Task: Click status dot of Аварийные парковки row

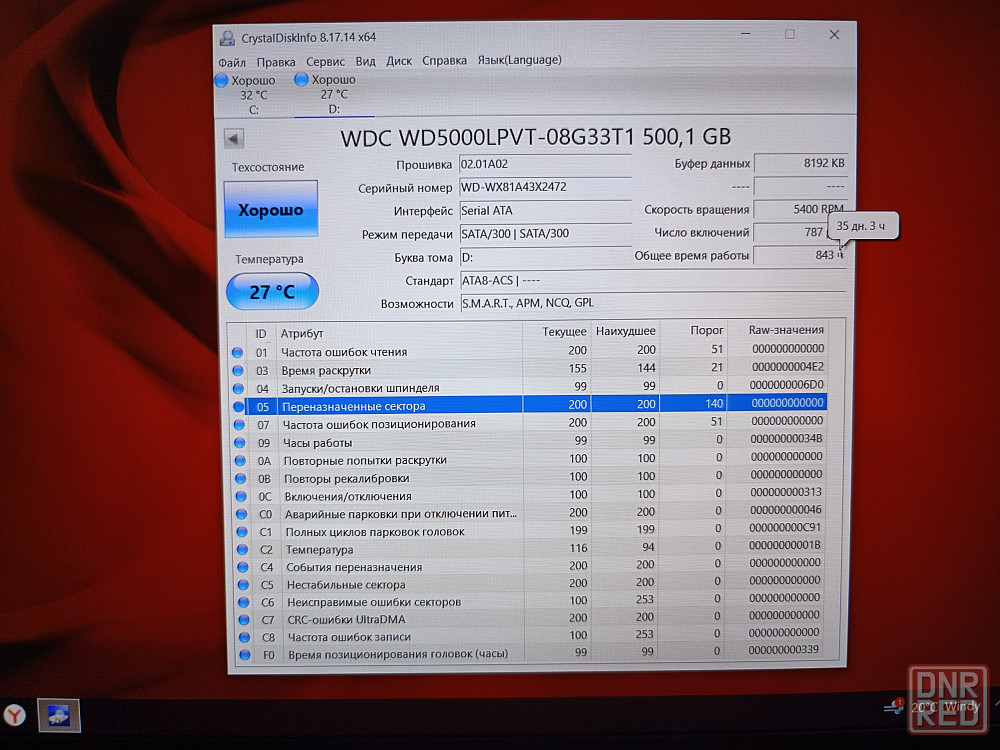Action: [x=242, y=513]
